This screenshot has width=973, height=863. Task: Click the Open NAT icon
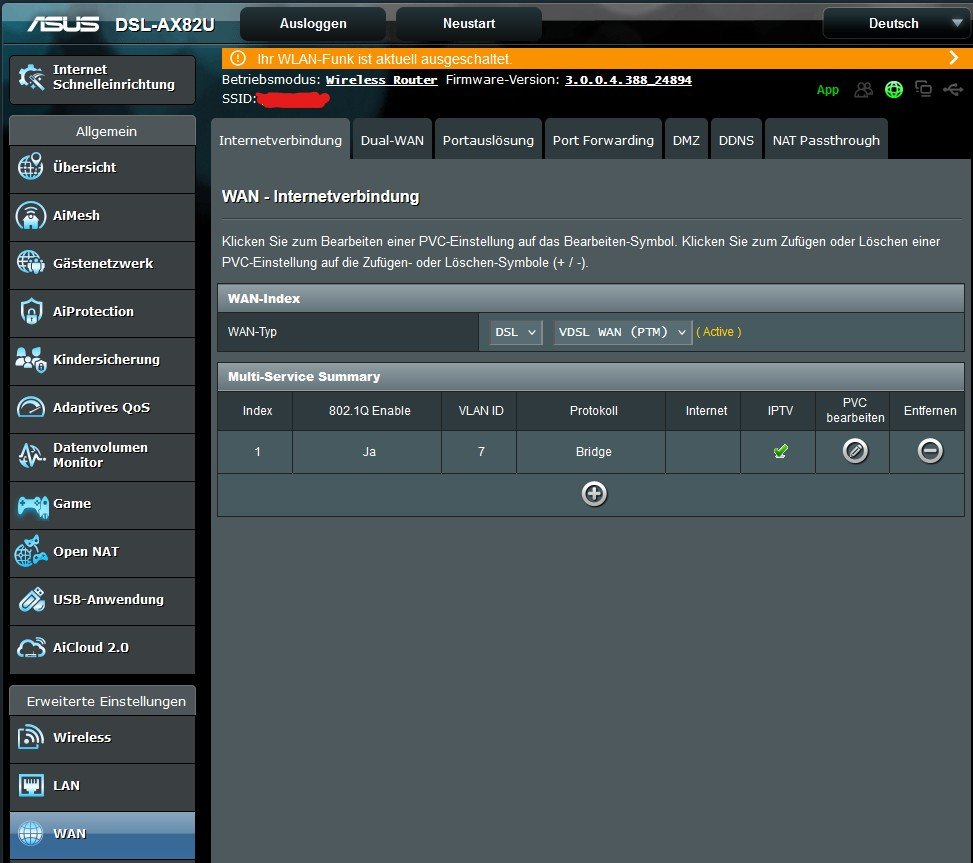[30, 552]
